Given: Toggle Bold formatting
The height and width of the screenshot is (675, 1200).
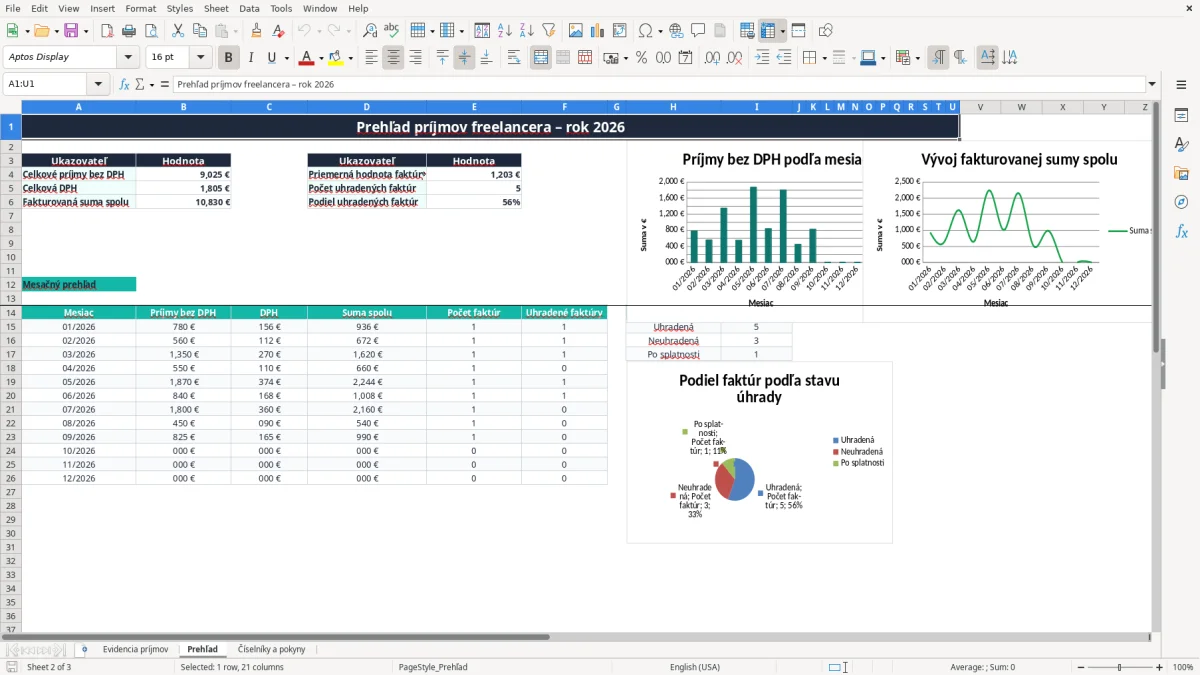Looking at the screenshot, I should pyautogui.click(x=229, y=58).
